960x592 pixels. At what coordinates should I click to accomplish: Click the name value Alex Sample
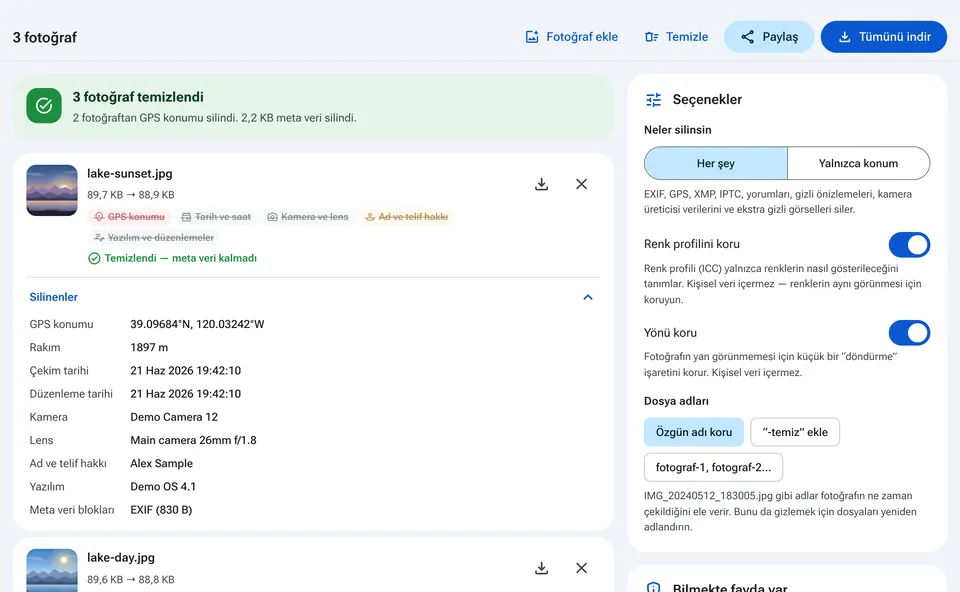point(162,464)
